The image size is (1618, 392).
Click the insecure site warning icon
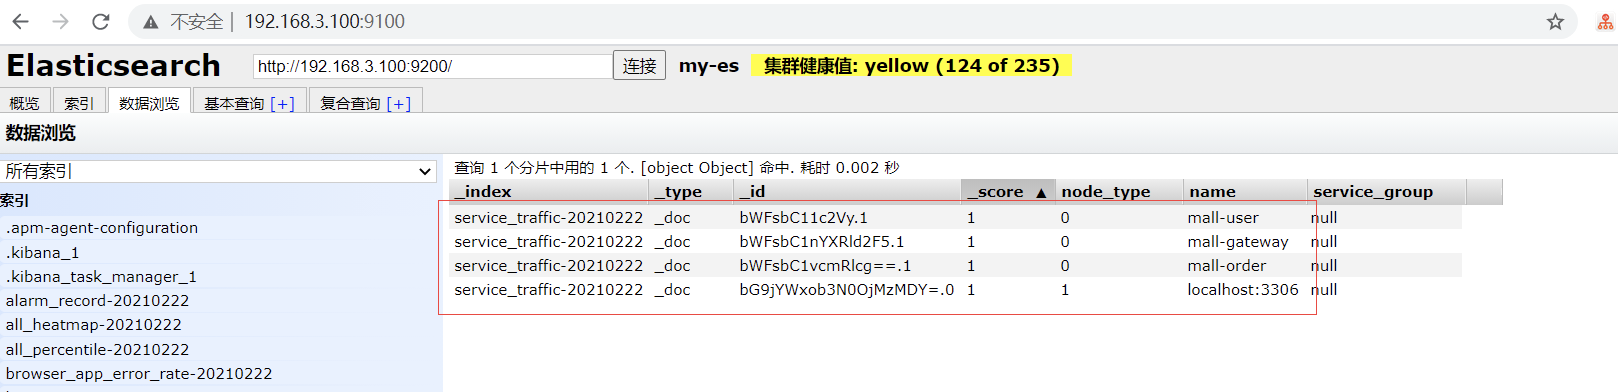[x=151, y=21]
